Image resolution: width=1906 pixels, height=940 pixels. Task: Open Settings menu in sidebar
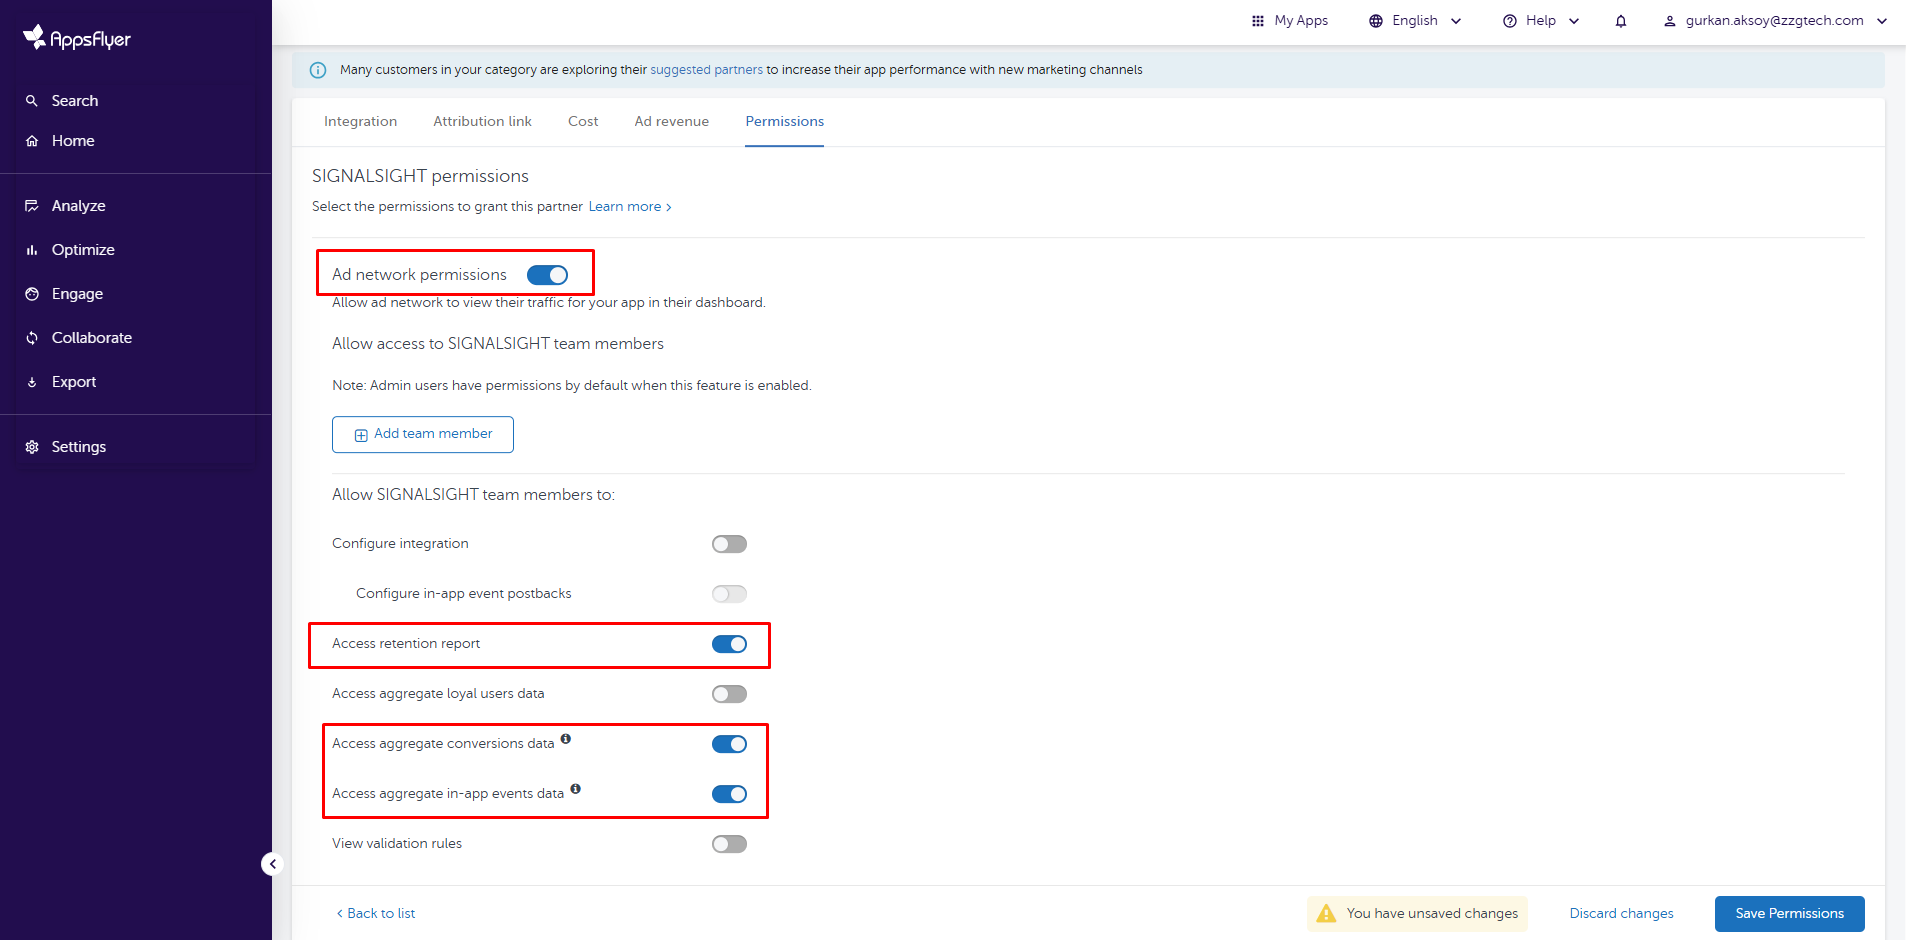tap(79, 447)
